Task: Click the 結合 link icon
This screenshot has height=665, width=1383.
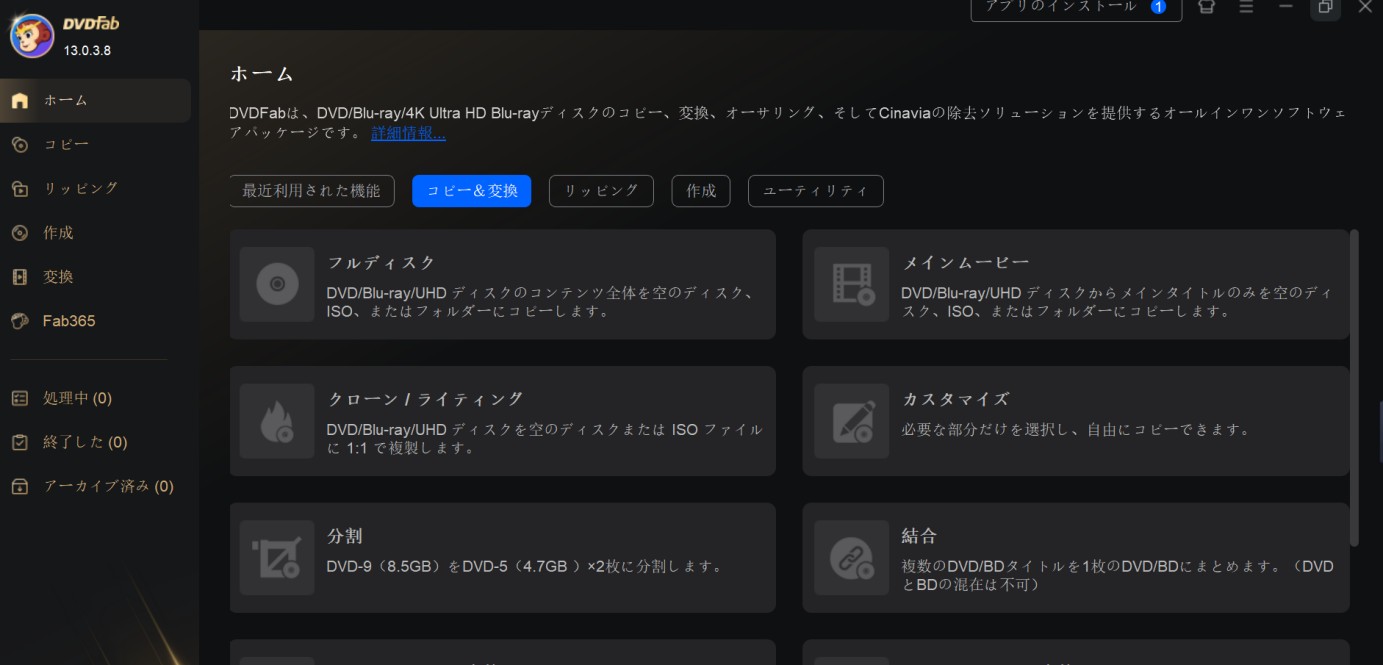Action: [x=851, y=558]
